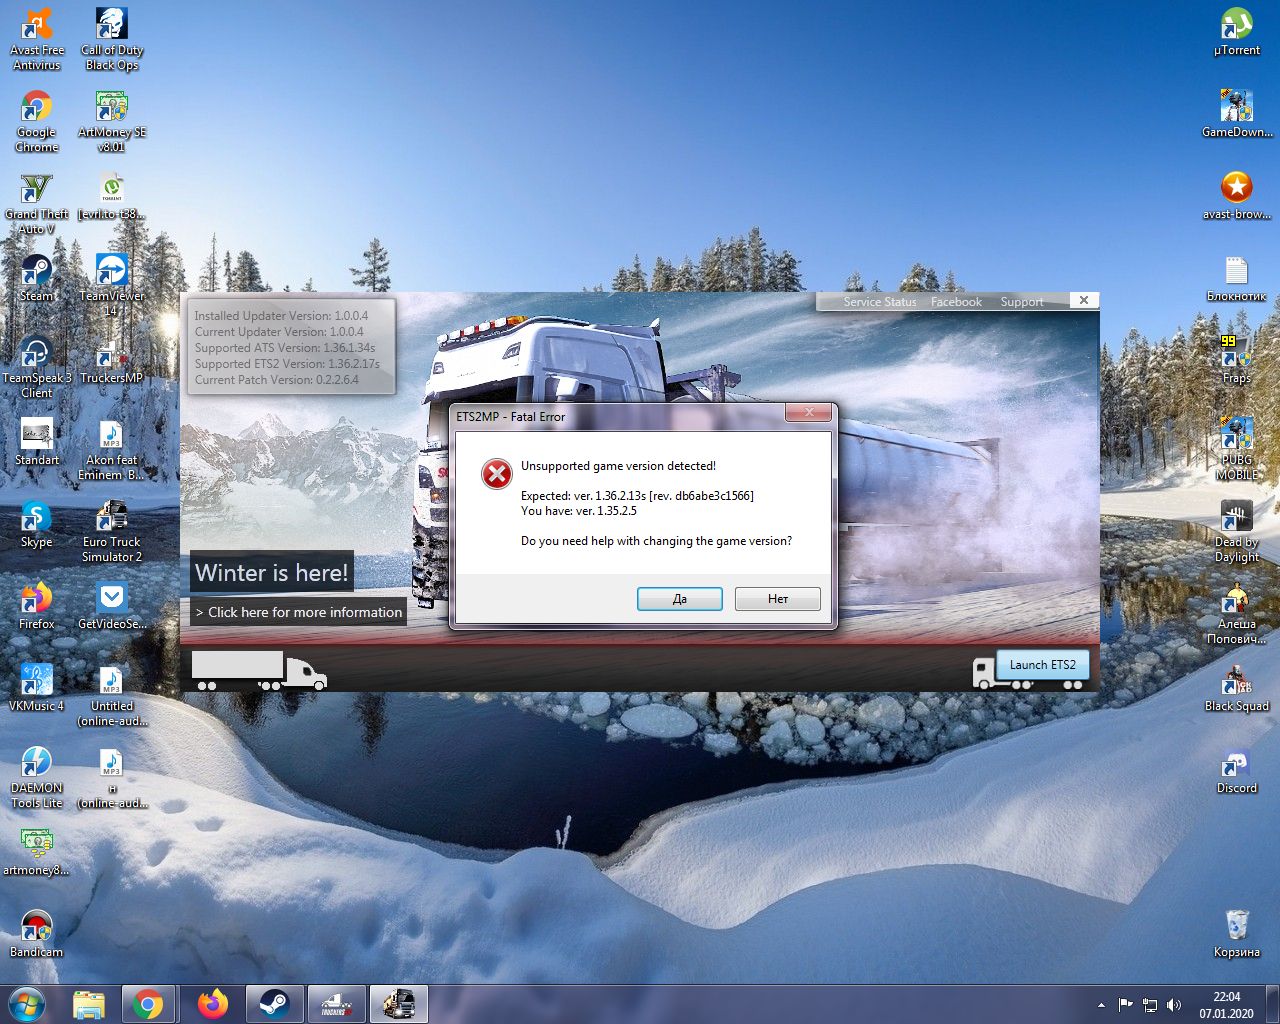Viewport: 1280px width, 1024px height.
Task: Click 'Supported ATS Version: 1.36.1.34s' text
Action: click(285, 348)
